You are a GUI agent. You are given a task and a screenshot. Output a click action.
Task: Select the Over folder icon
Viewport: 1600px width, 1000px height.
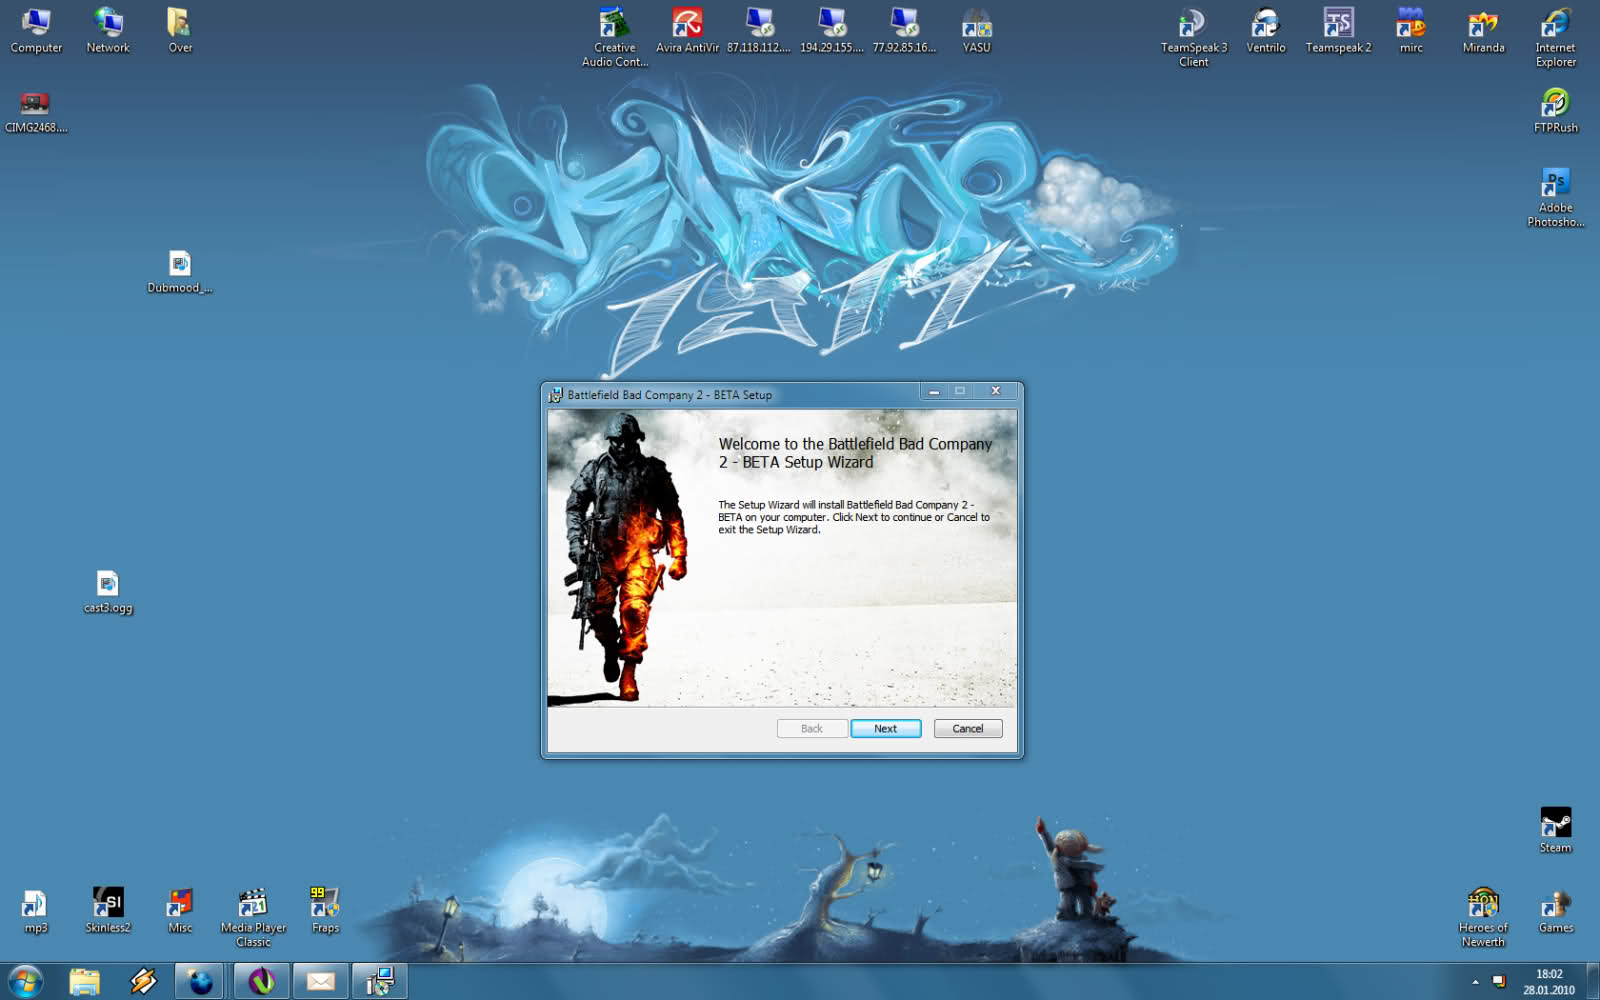180,30
